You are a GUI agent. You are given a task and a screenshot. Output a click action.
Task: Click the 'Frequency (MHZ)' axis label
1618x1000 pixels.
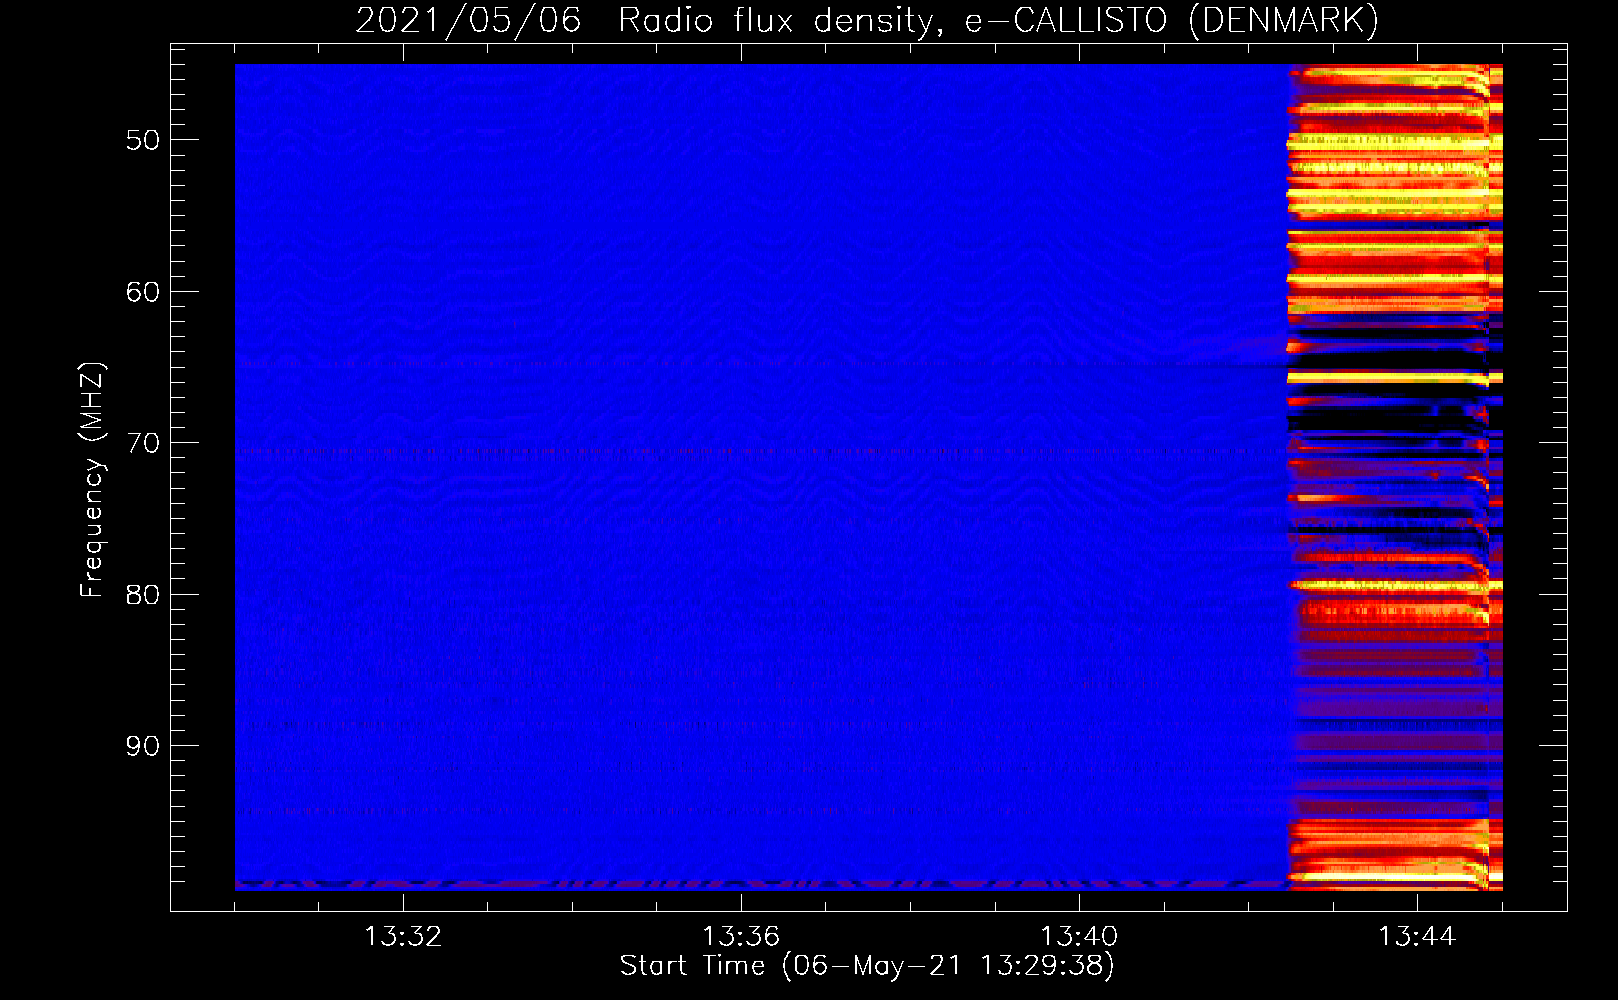coord(92,480)
